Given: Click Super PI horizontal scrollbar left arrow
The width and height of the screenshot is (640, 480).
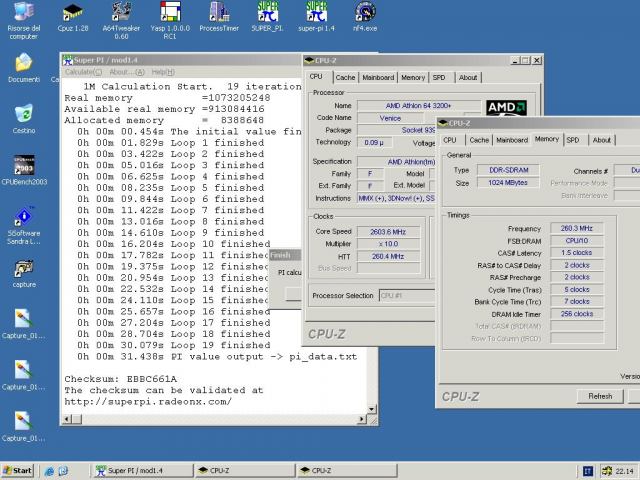Looking at the screenshot, I should coord(68,419).
